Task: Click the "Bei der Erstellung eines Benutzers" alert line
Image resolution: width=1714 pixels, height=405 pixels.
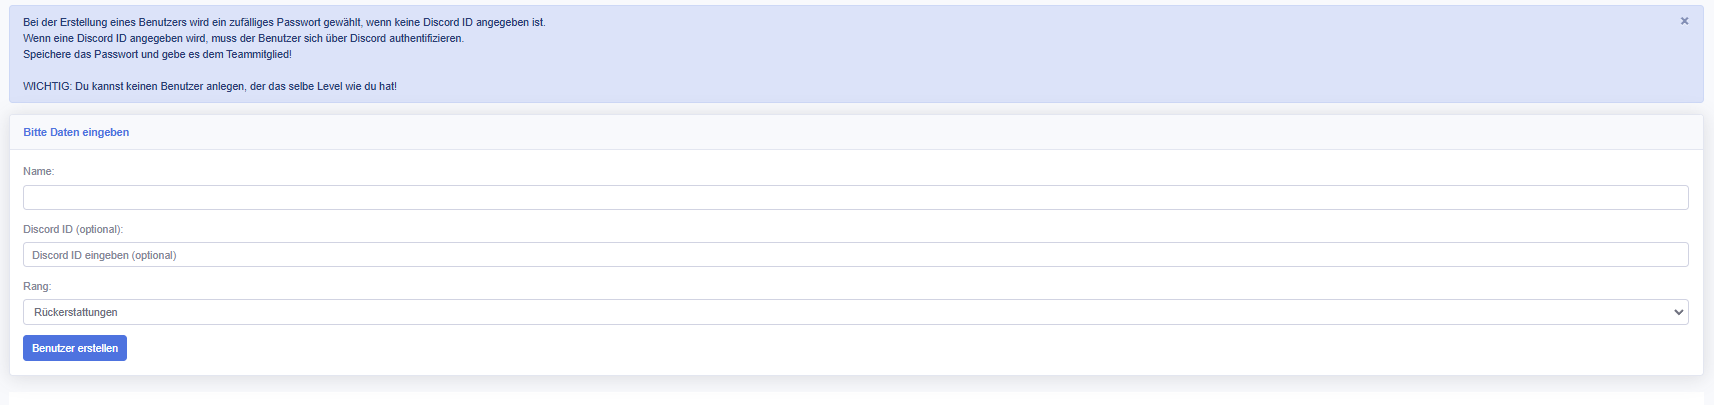Action: click(x=284, y=22)
